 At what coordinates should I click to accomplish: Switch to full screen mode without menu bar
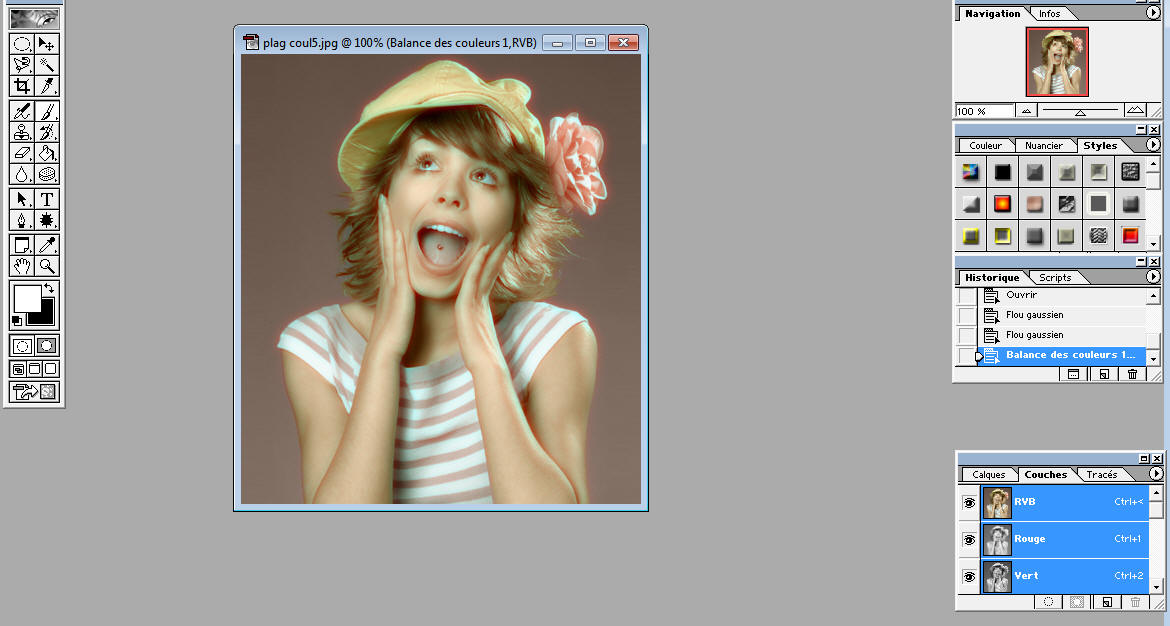[50, 369]
